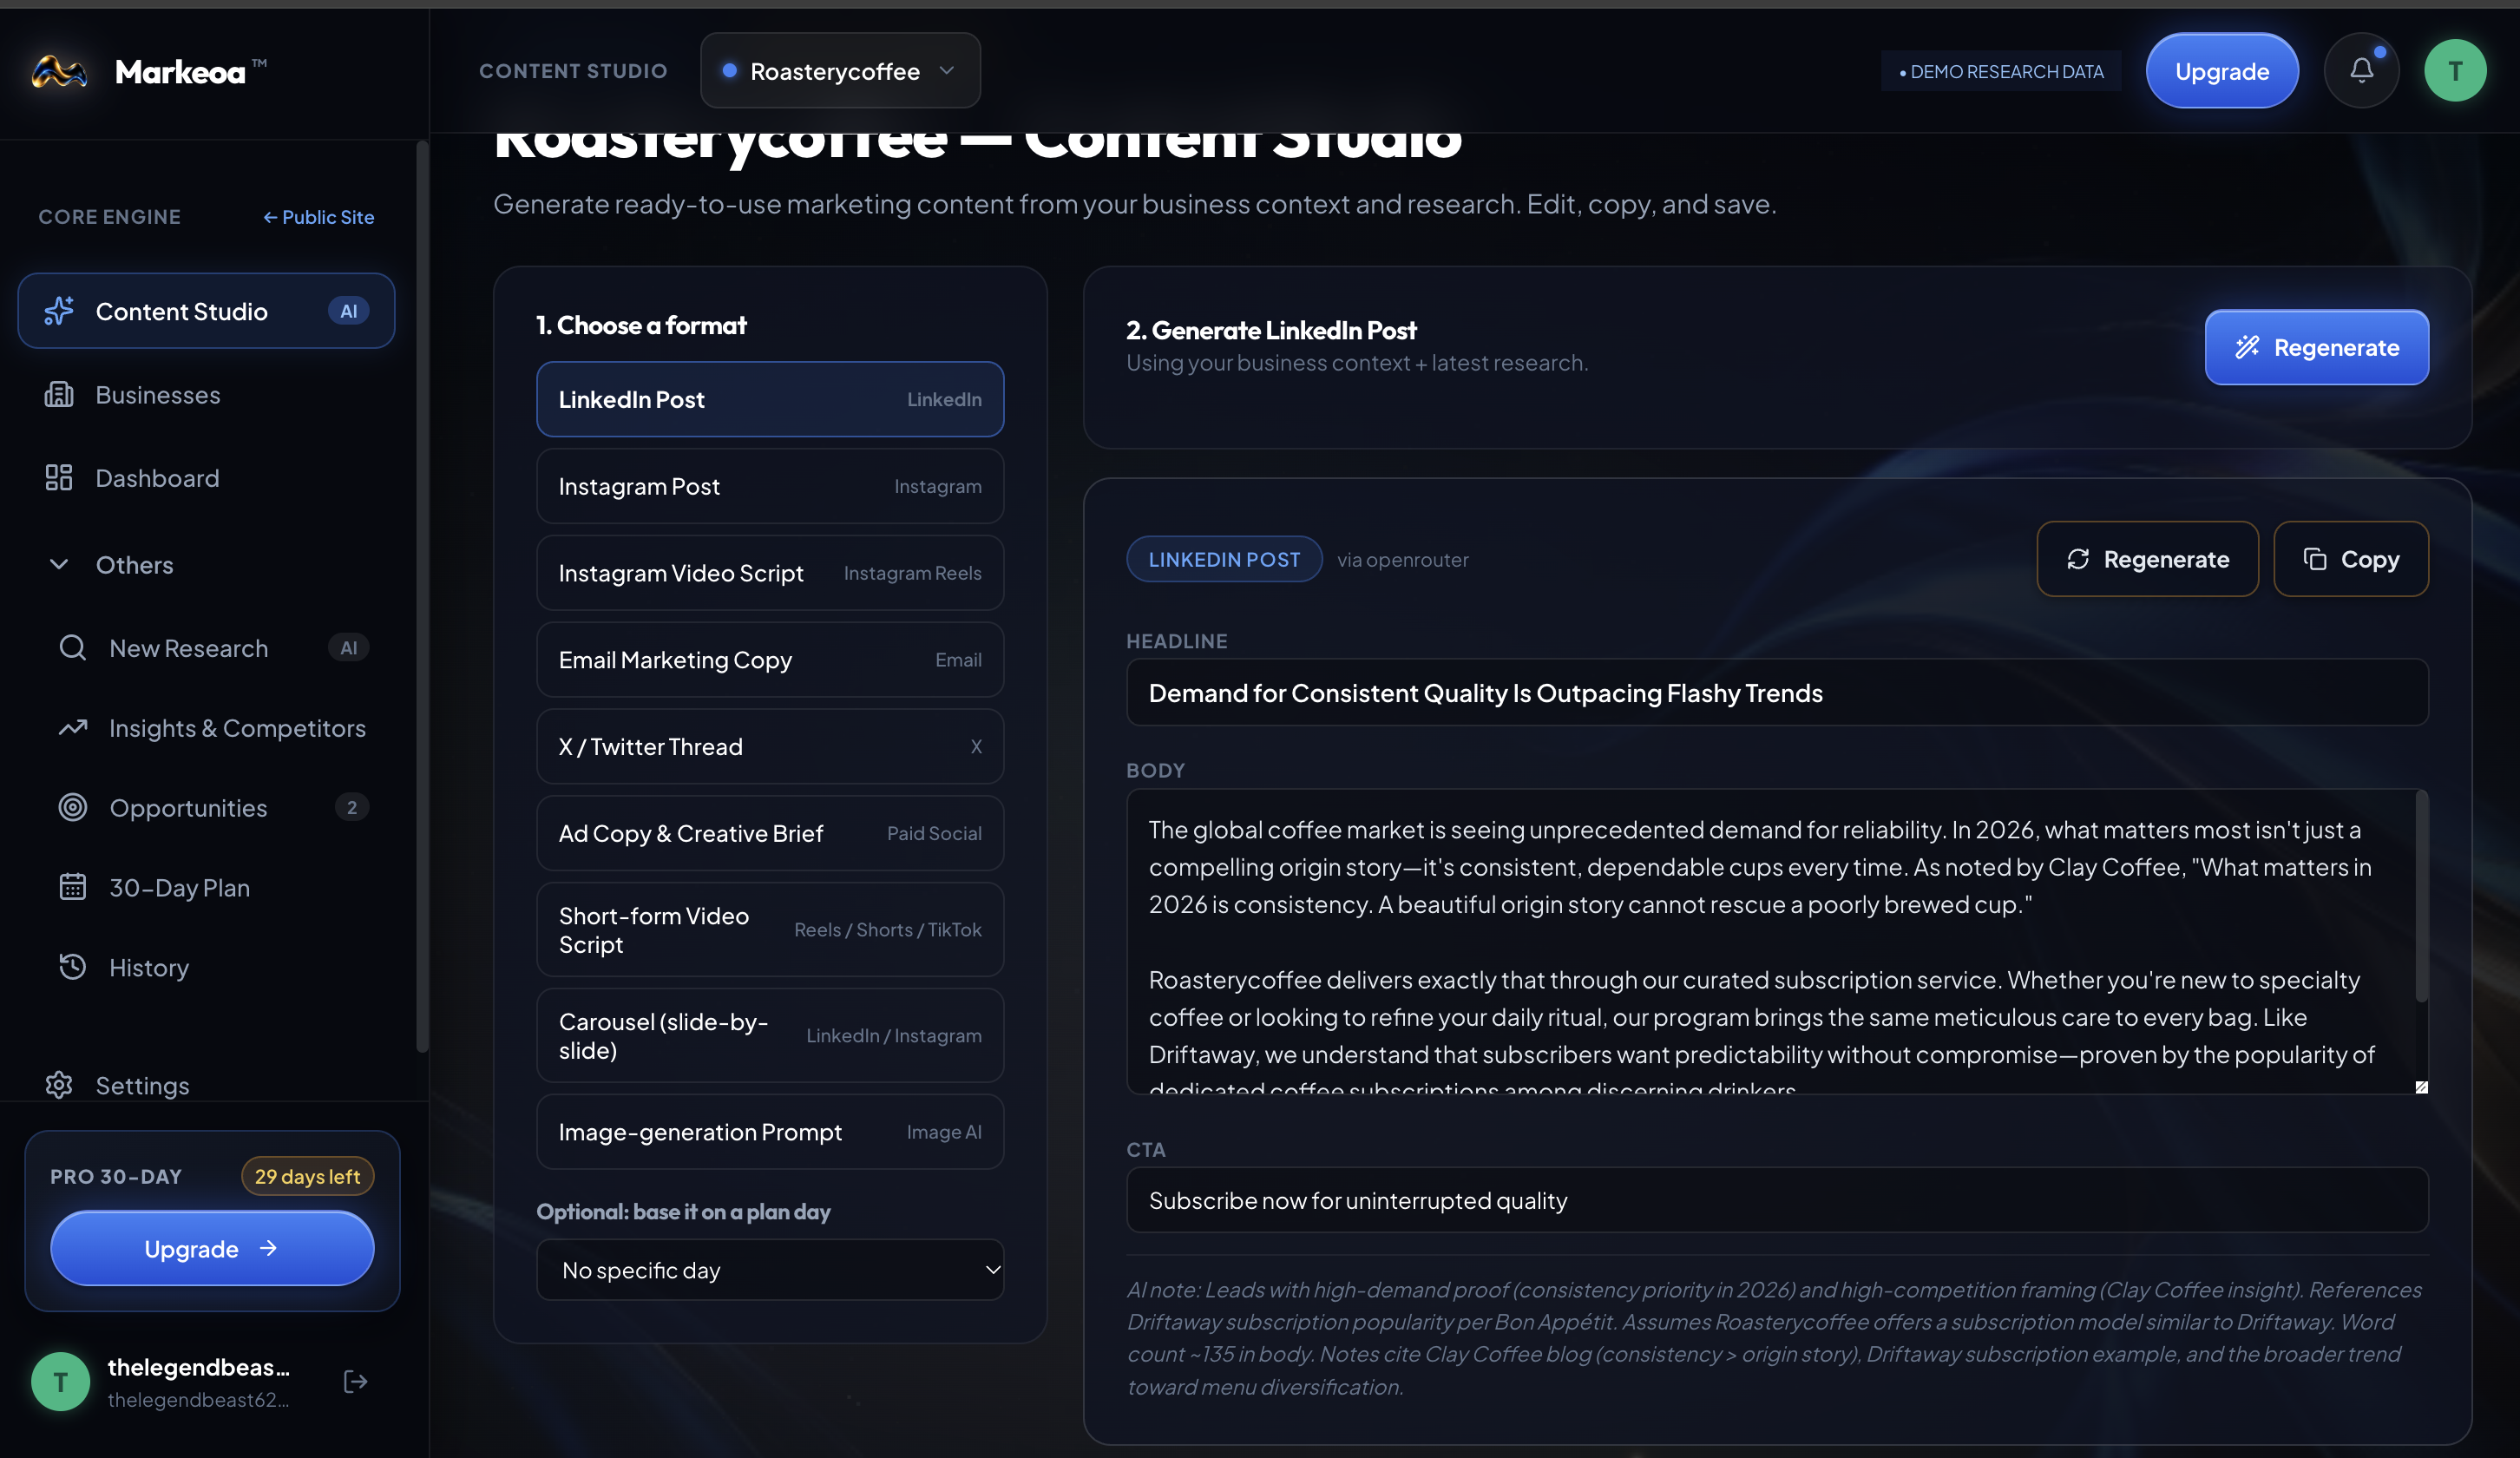Select Email Marketing Copy format

770,660
